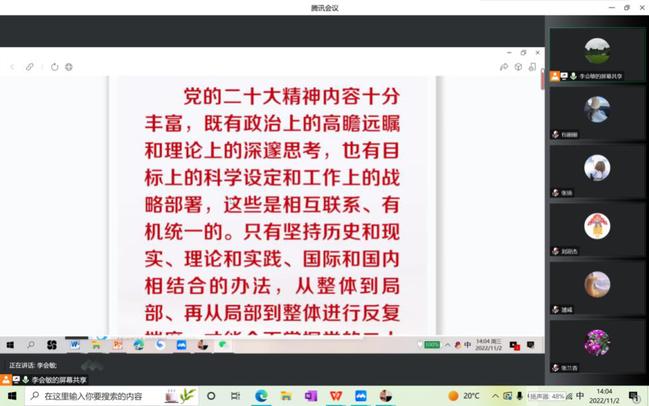Click the Windows search box on the taskbar

(100, 396)
